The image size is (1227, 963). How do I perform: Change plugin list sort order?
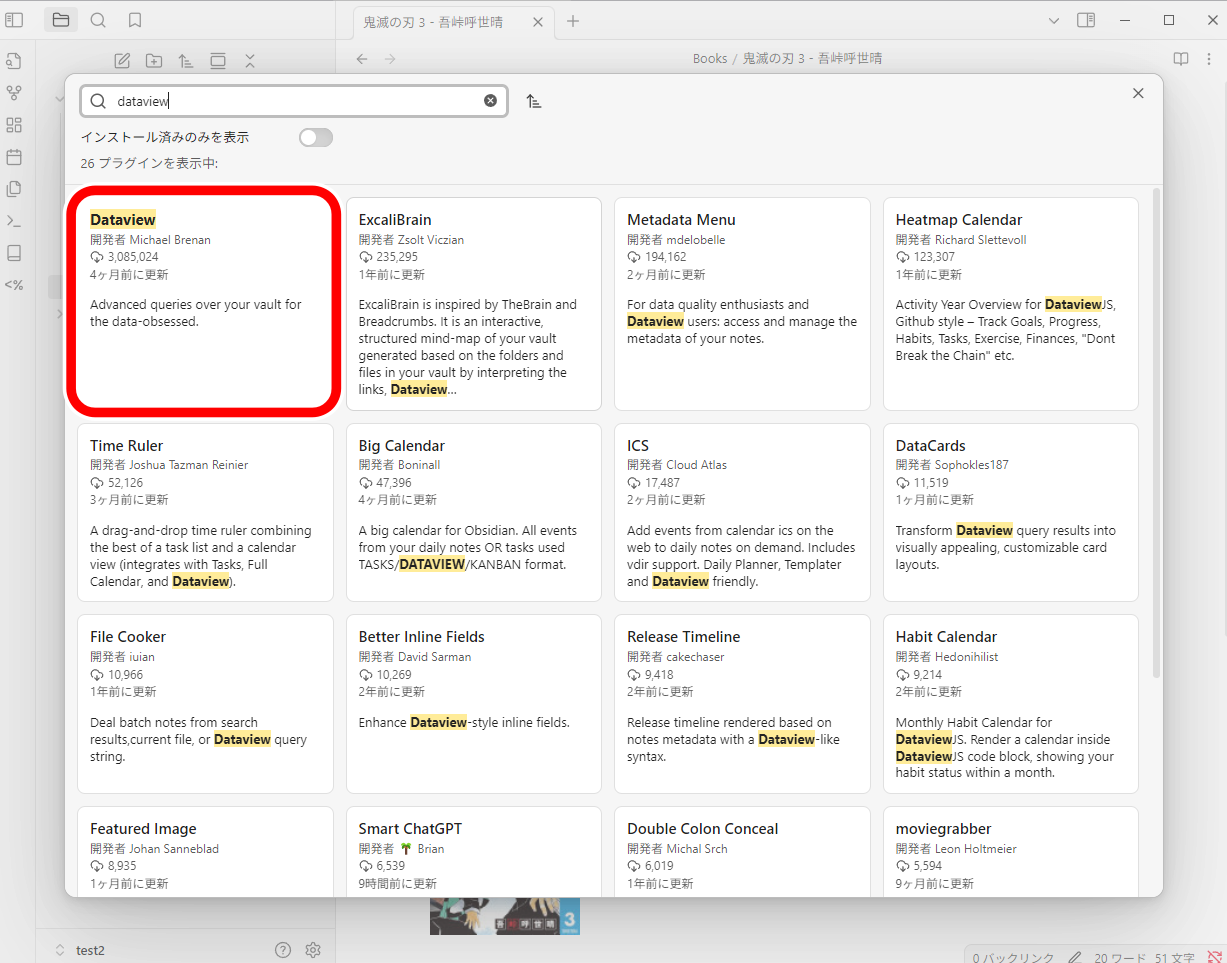tap(534, 101)
